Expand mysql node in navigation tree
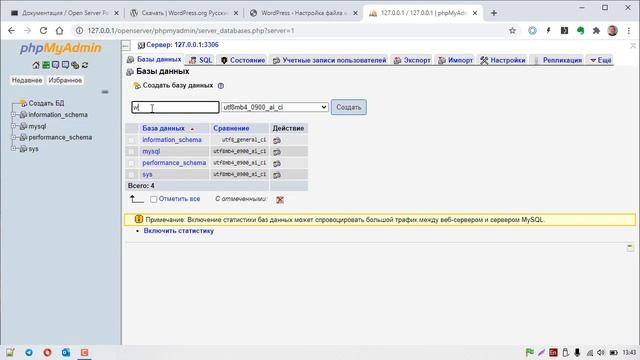The image size is (640, 360). [x=13, y=126]
